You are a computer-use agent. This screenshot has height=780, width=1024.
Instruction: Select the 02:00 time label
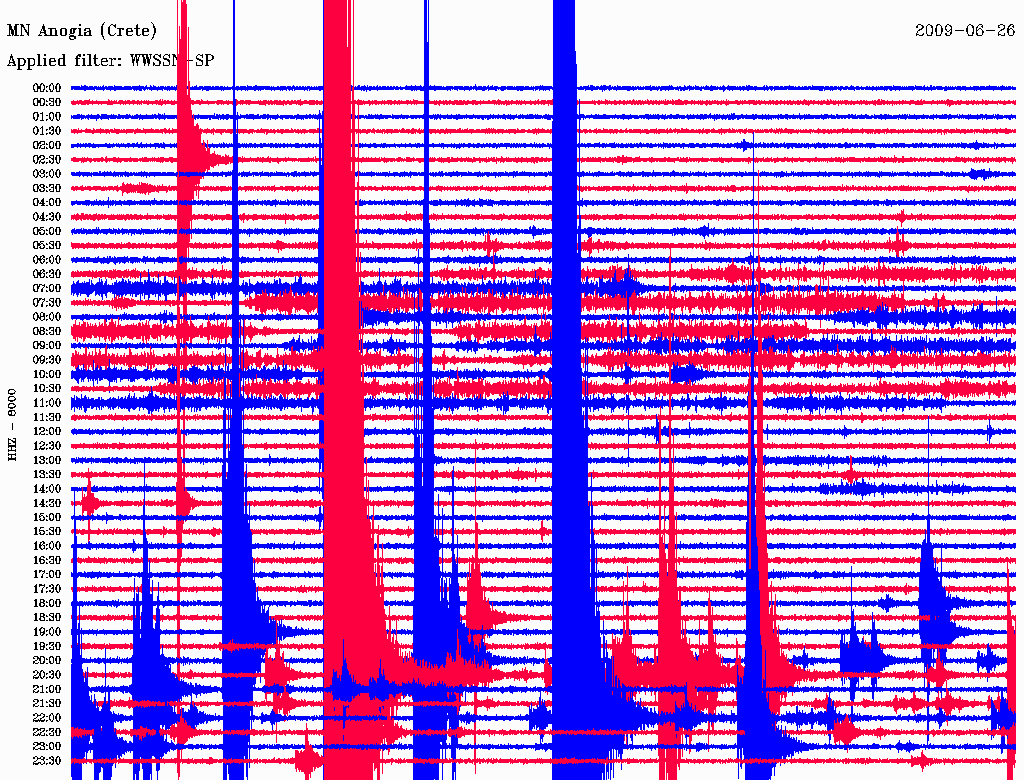(47, 145)
